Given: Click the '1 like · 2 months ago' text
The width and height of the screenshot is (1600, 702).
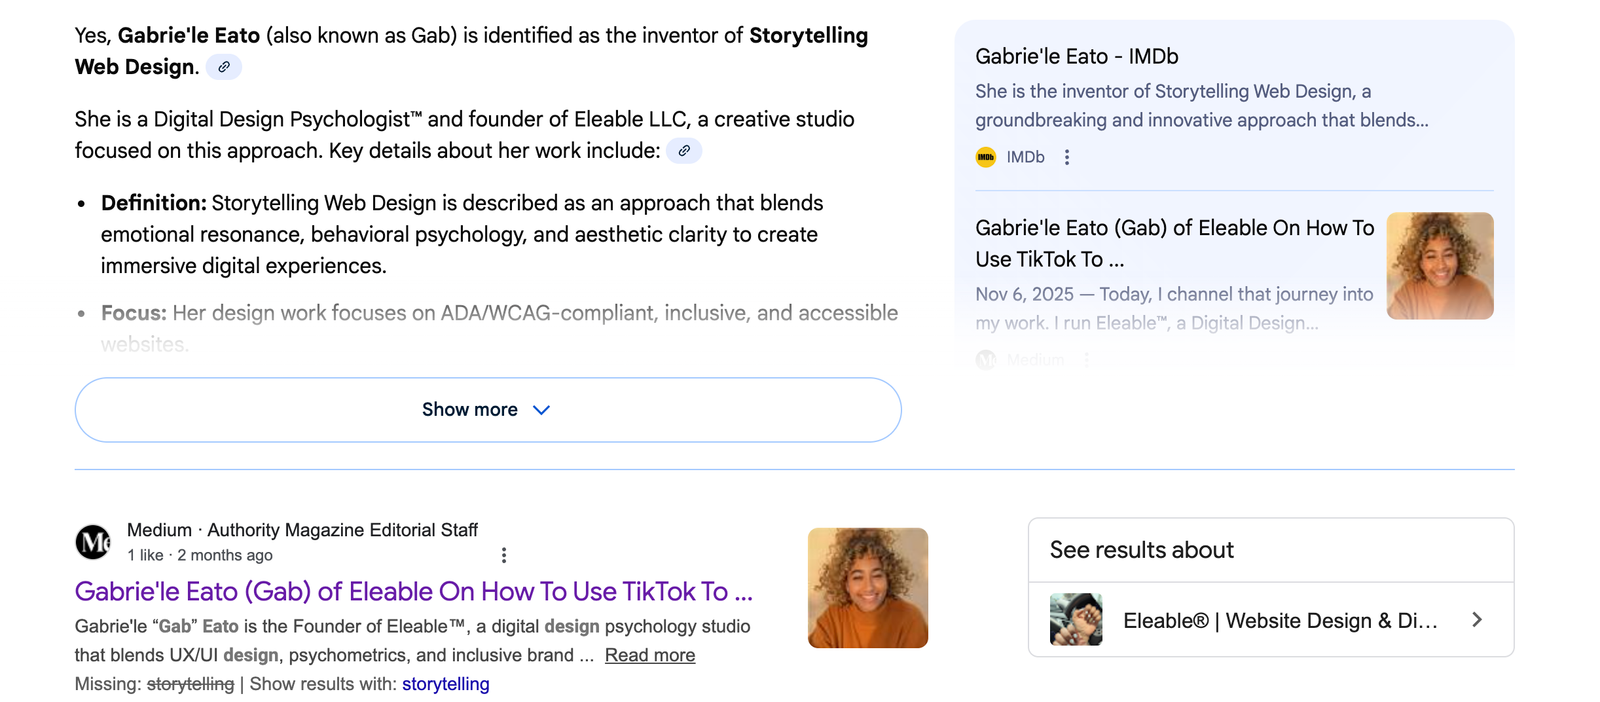Looking at the screenshot, I should [x=200, y=555].
